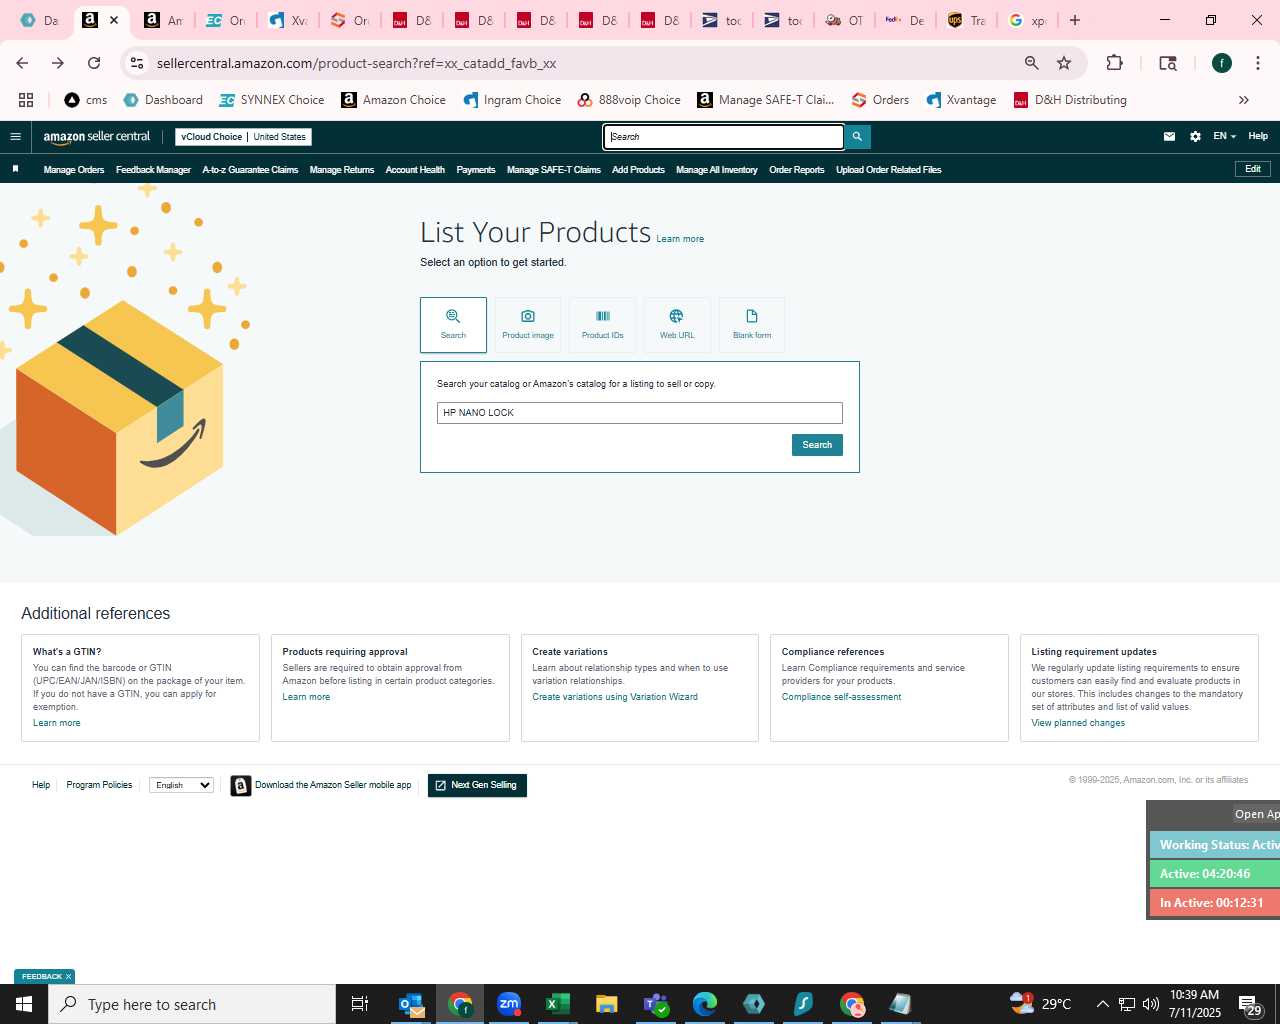1280x1024 pixels.
Task: Click the catalog search field containing HP NANO LOCK
Action: [640, 413]
